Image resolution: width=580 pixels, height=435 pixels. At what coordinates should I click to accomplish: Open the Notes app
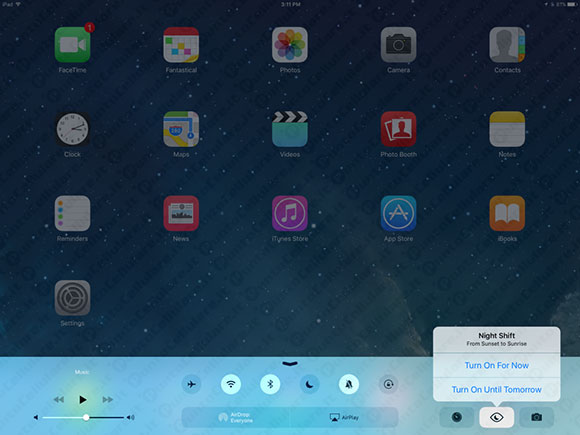click(x=507, y=129)
